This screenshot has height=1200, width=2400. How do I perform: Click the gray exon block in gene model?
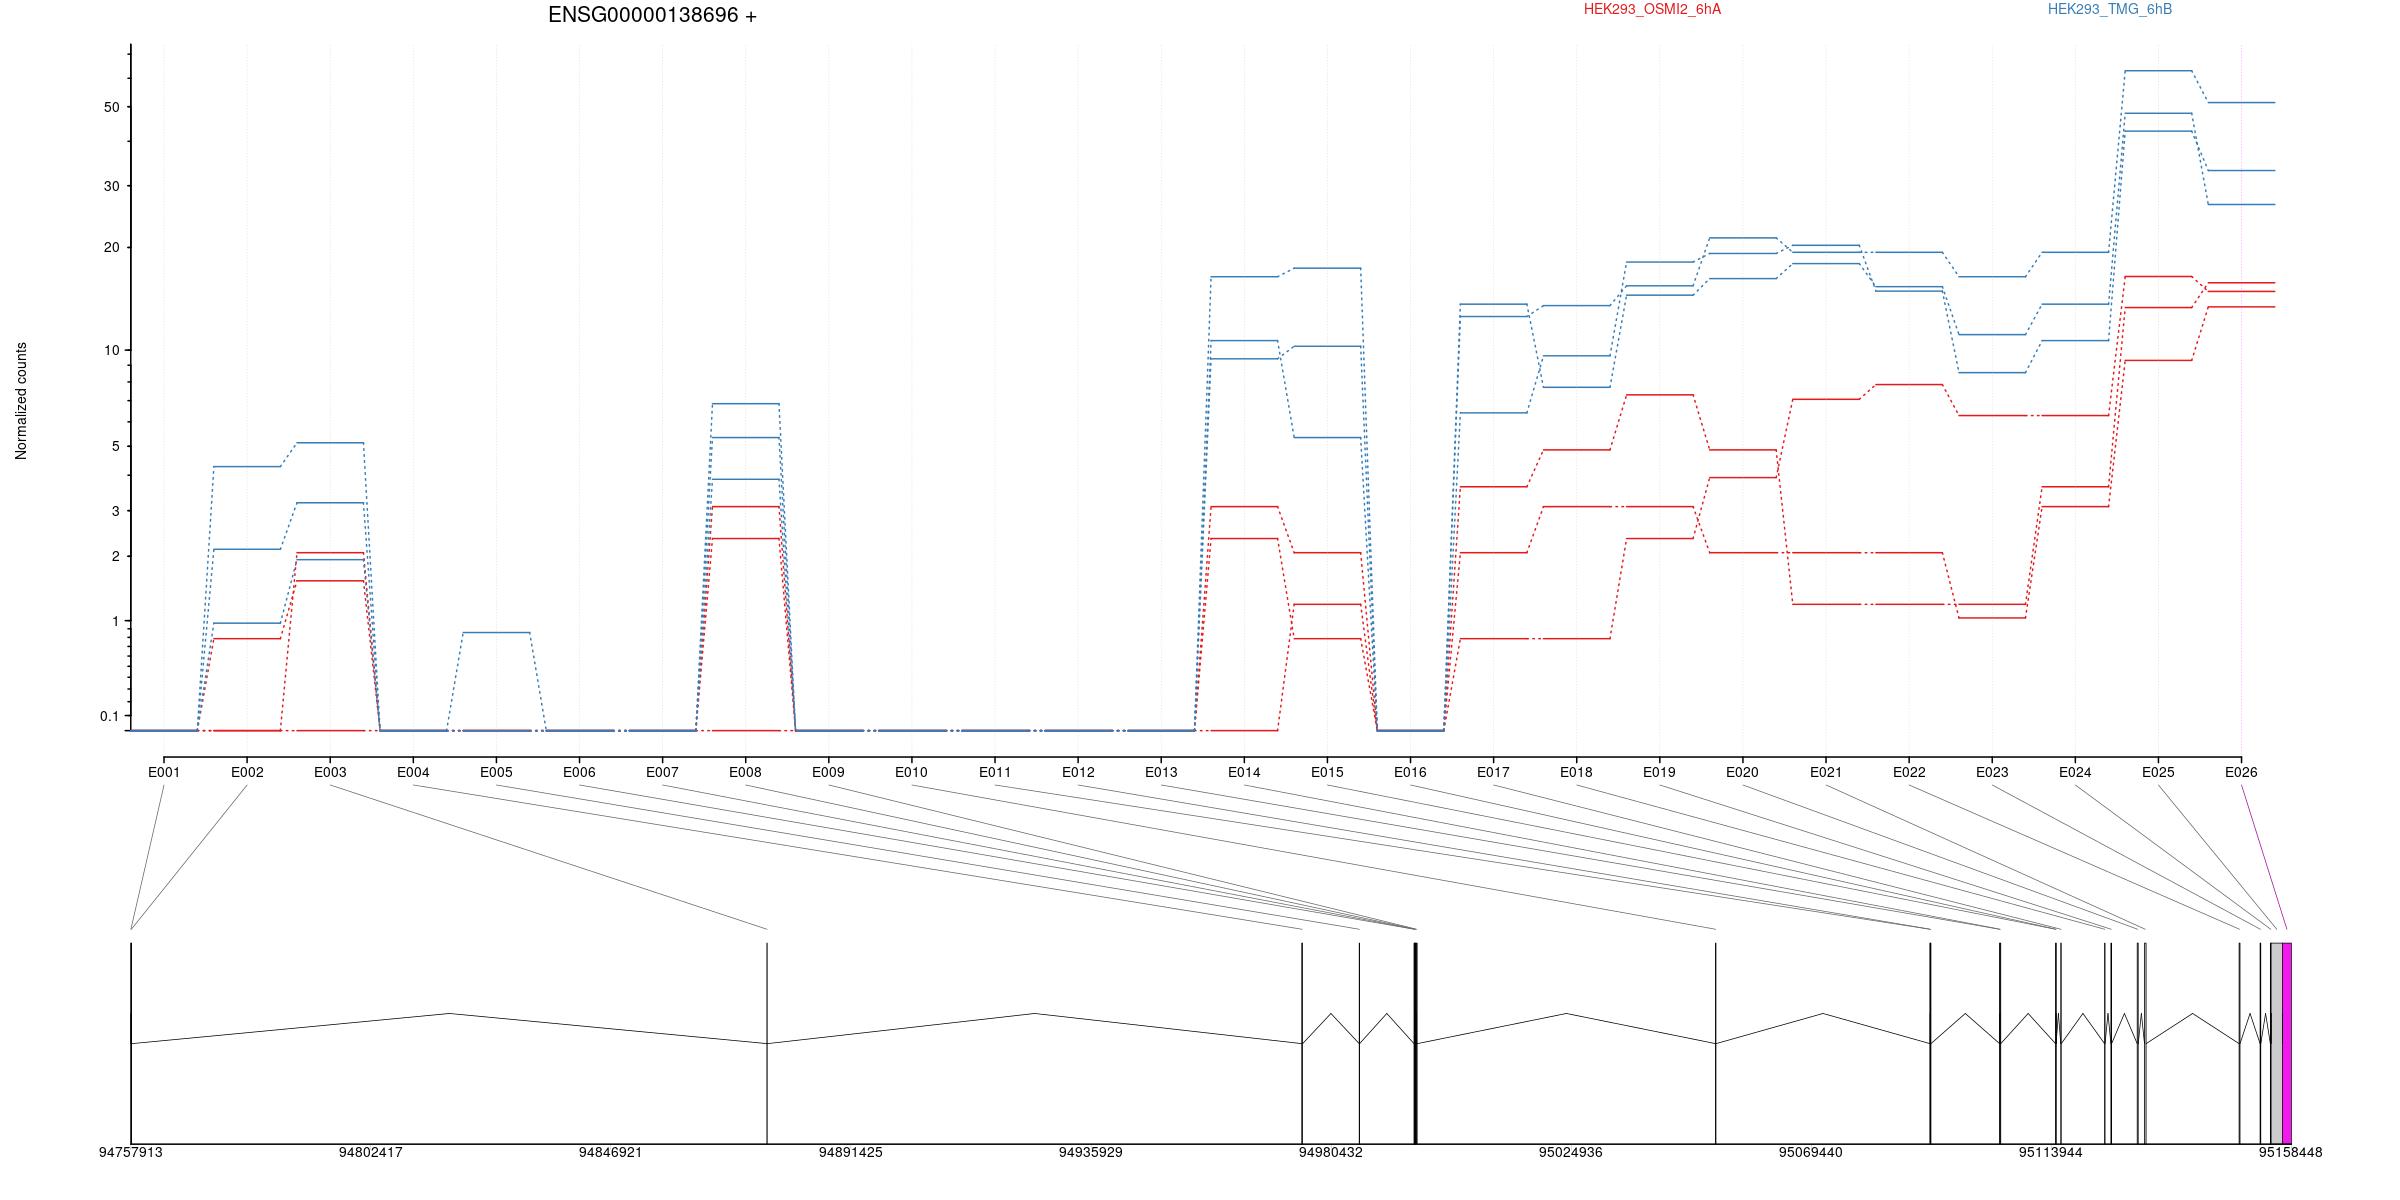click(2277, 1043)
